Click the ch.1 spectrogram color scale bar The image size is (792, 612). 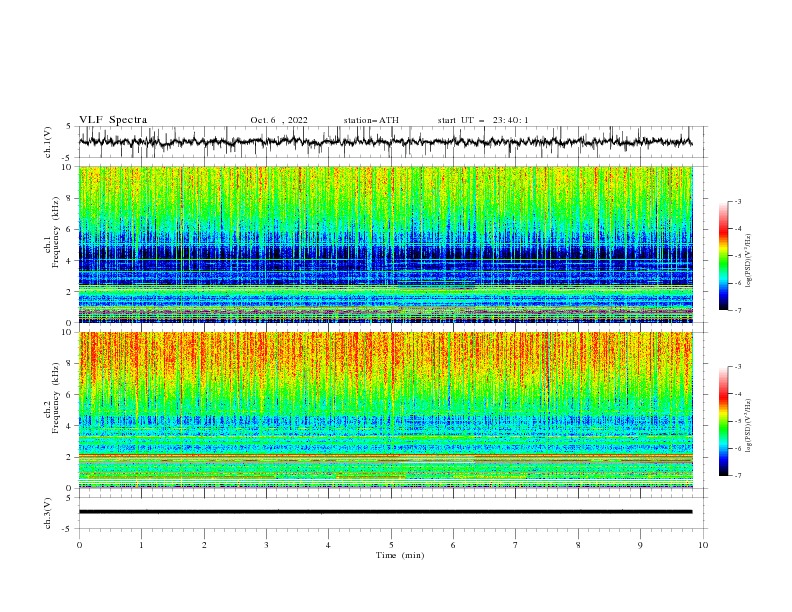(x=723, y=255)
